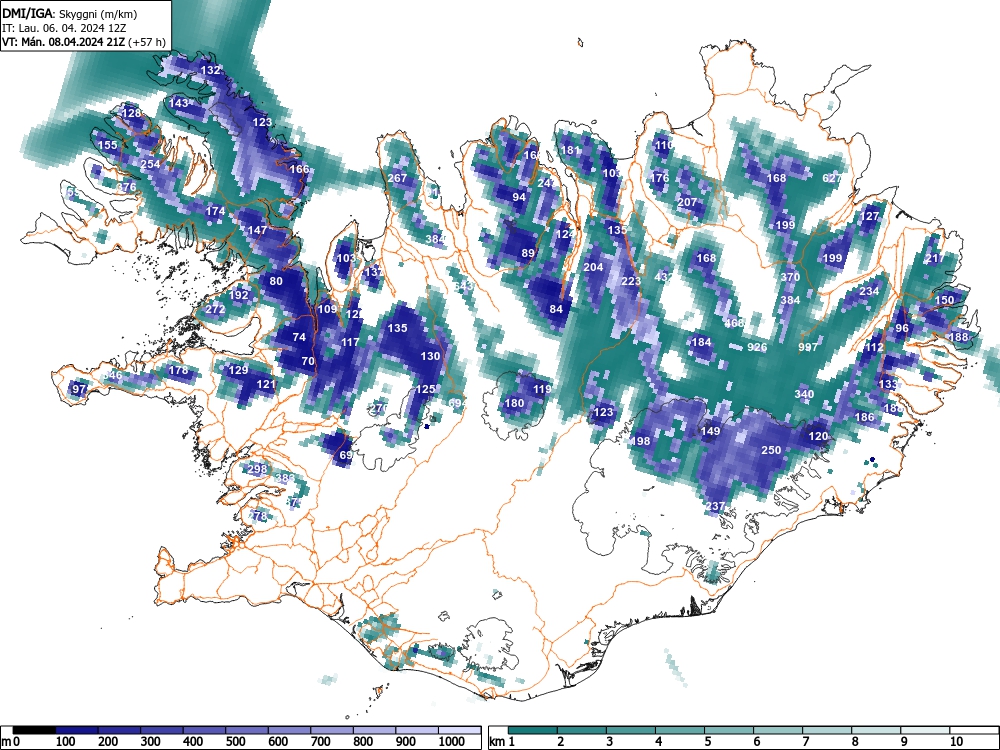1000x750 pixels.
Task: Click the map value 997
Action: pyautogui.click(x=808, y=347)
